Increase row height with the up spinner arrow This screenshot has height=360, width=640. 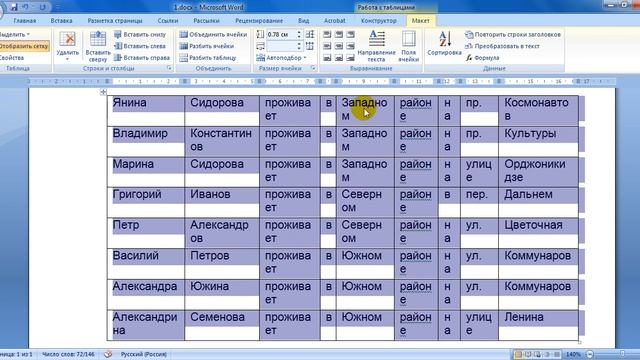coord(299,33)
